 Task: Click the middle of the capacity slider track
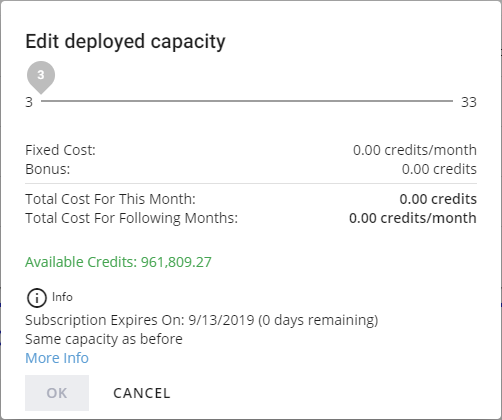pos(247,101)
